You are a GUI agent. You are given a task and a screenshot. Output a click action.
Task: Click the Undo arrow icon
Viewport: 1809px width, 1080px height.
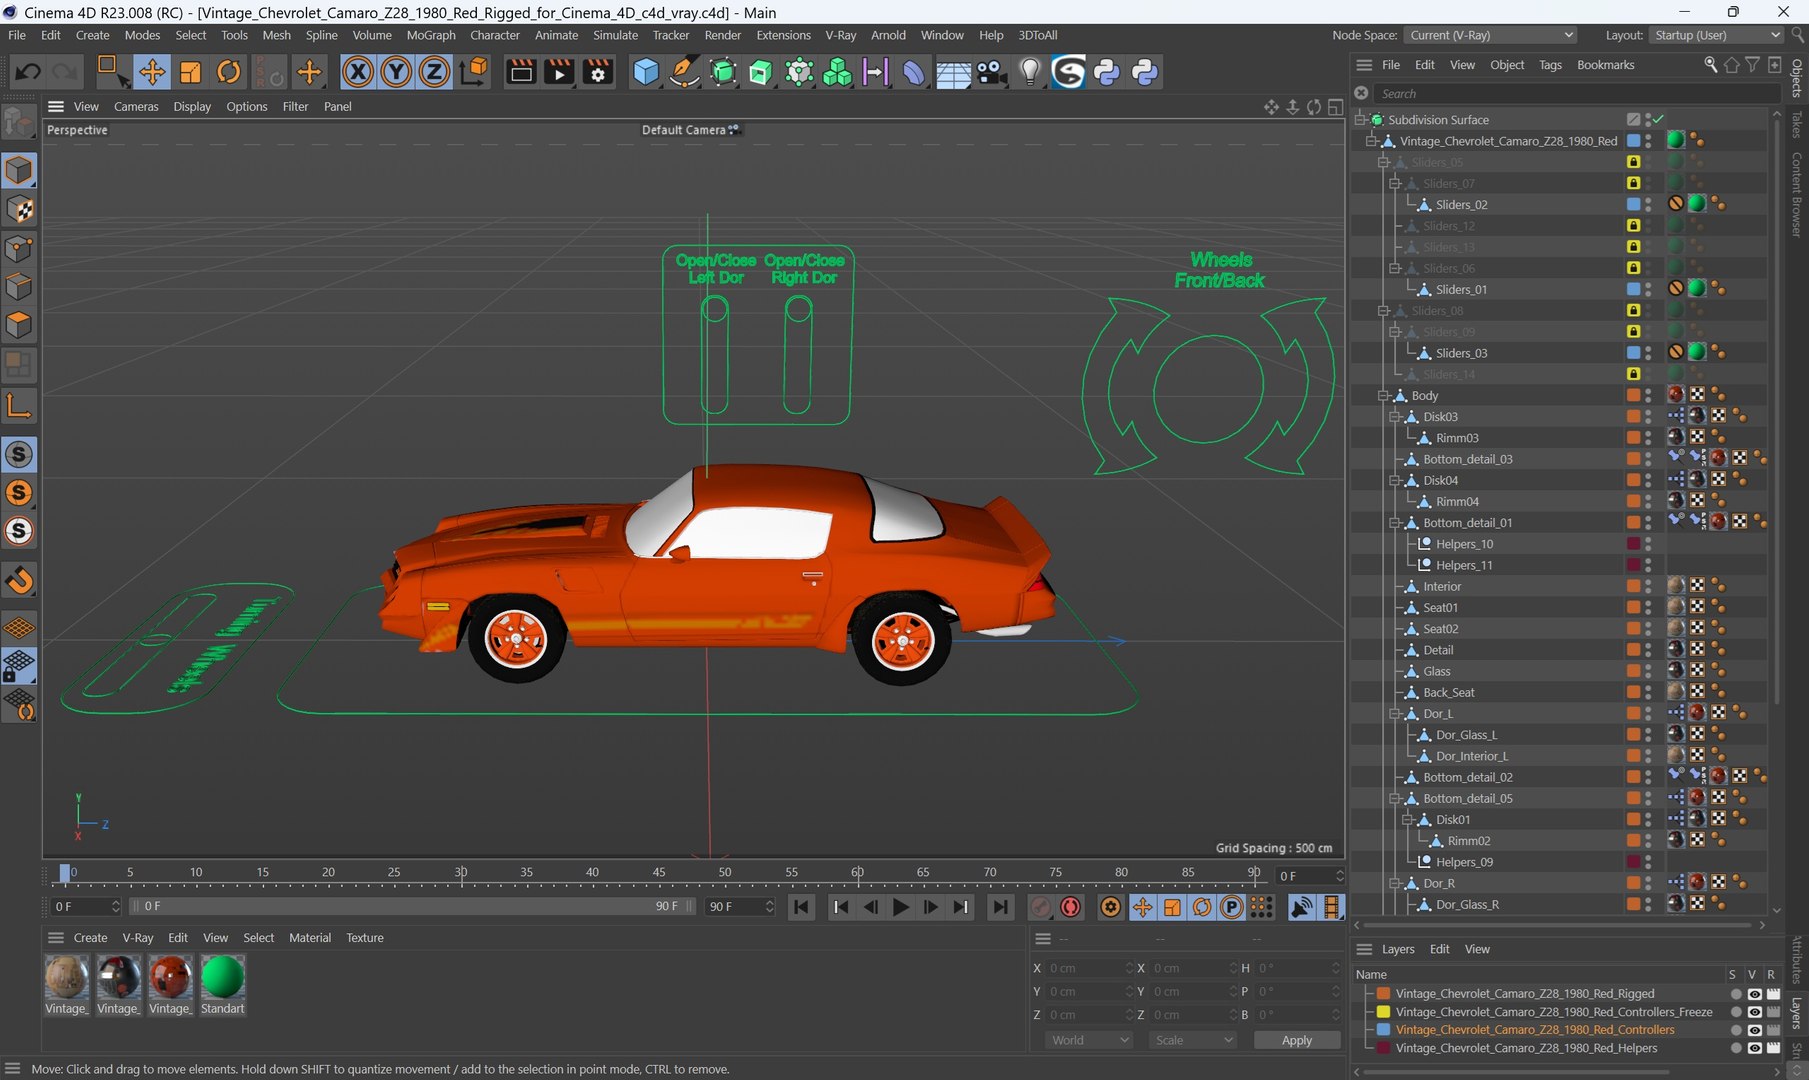coord(28,72)
